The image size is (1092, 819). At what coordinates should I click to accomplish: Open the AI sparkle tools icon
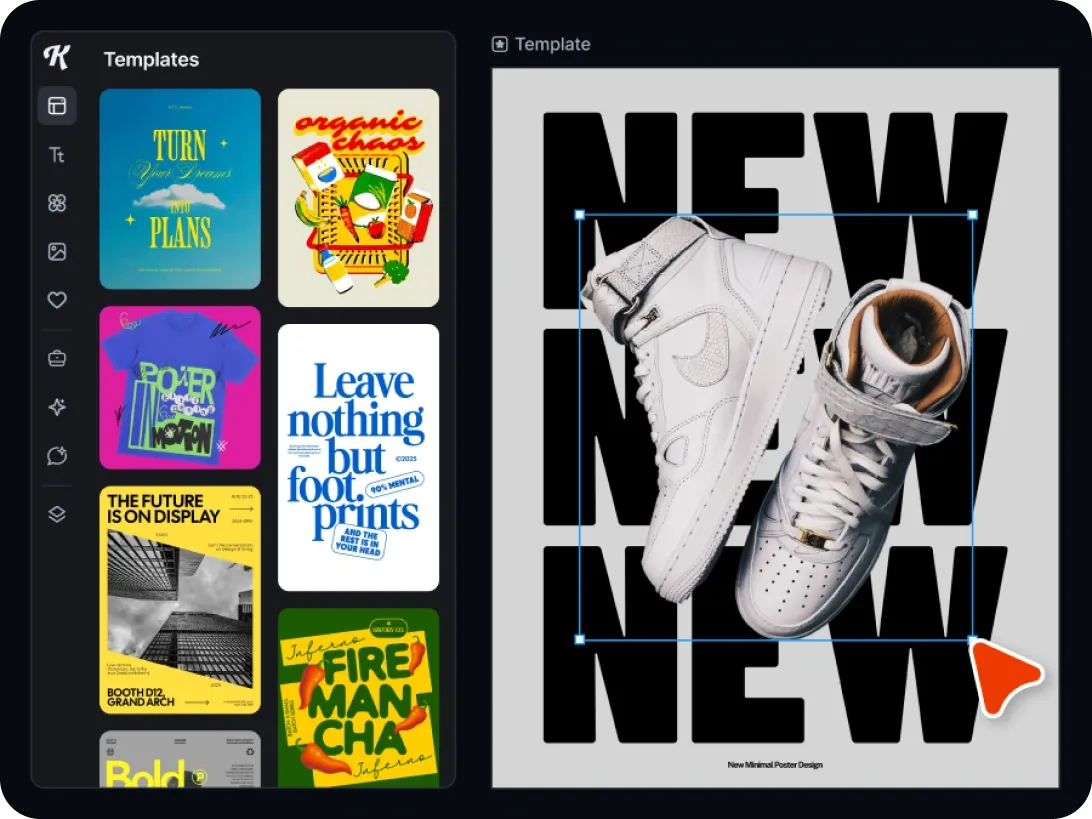(57, 407)
